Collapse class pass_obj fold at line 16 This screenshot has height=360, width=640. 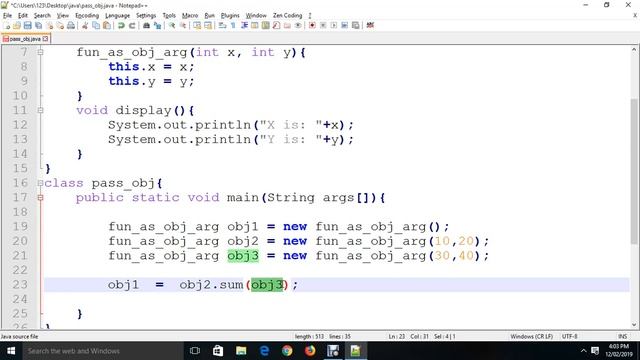point(40,183)
